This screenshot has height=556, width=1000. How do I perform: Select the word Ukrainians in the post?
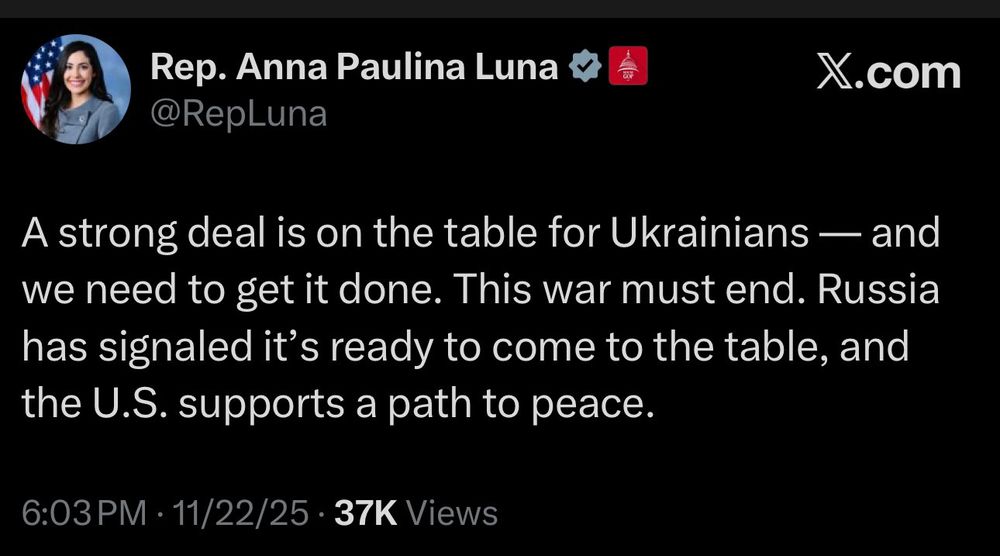(x=709, y=233)
